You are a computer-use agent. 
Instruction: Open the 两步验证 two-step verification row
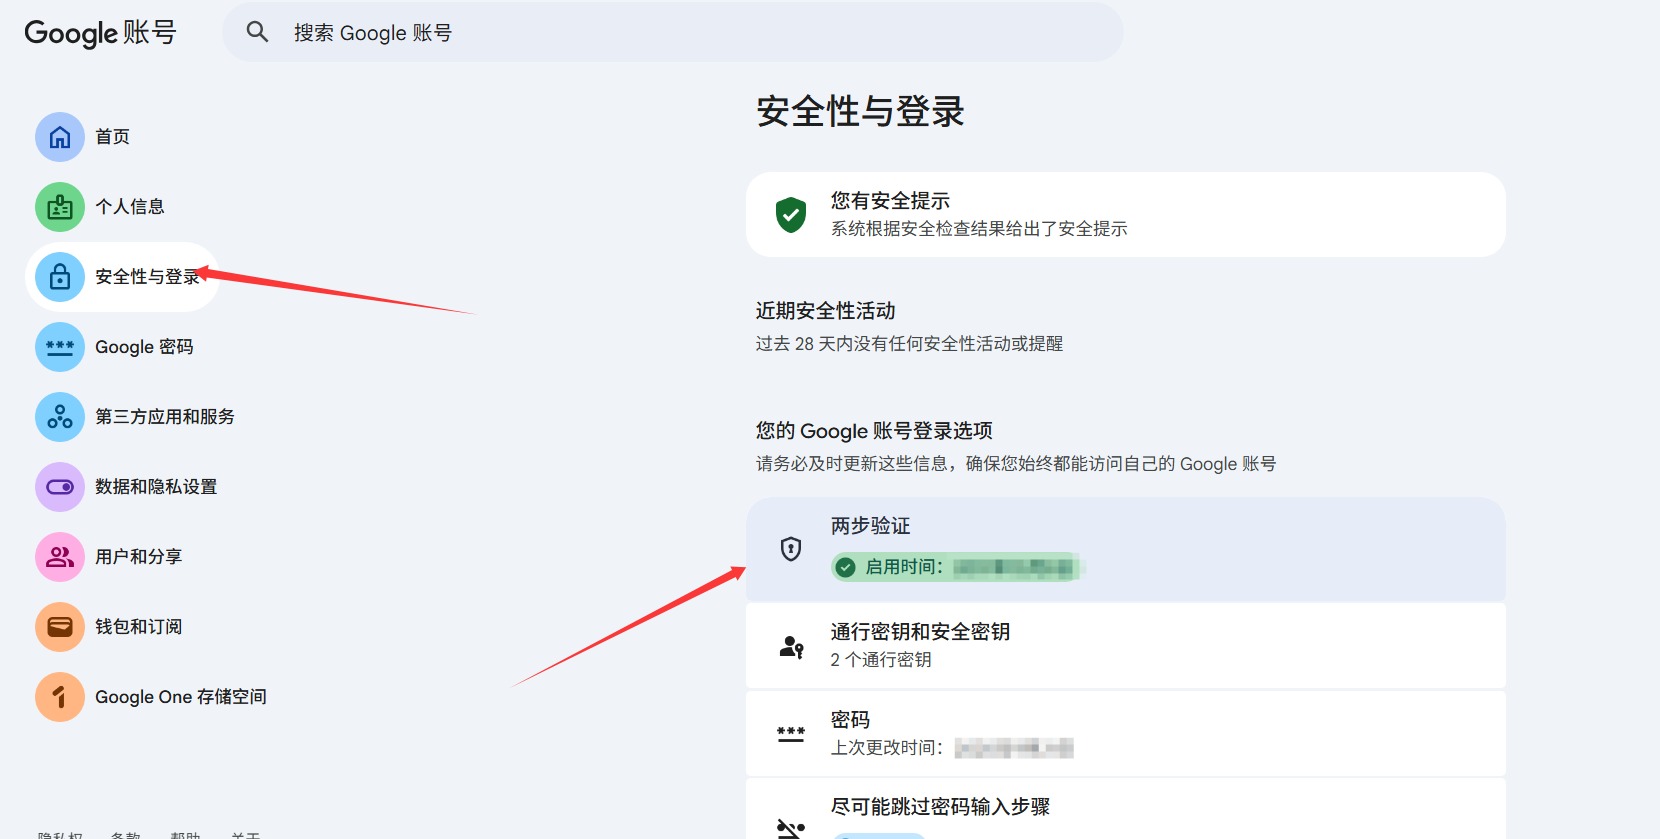1125,548
